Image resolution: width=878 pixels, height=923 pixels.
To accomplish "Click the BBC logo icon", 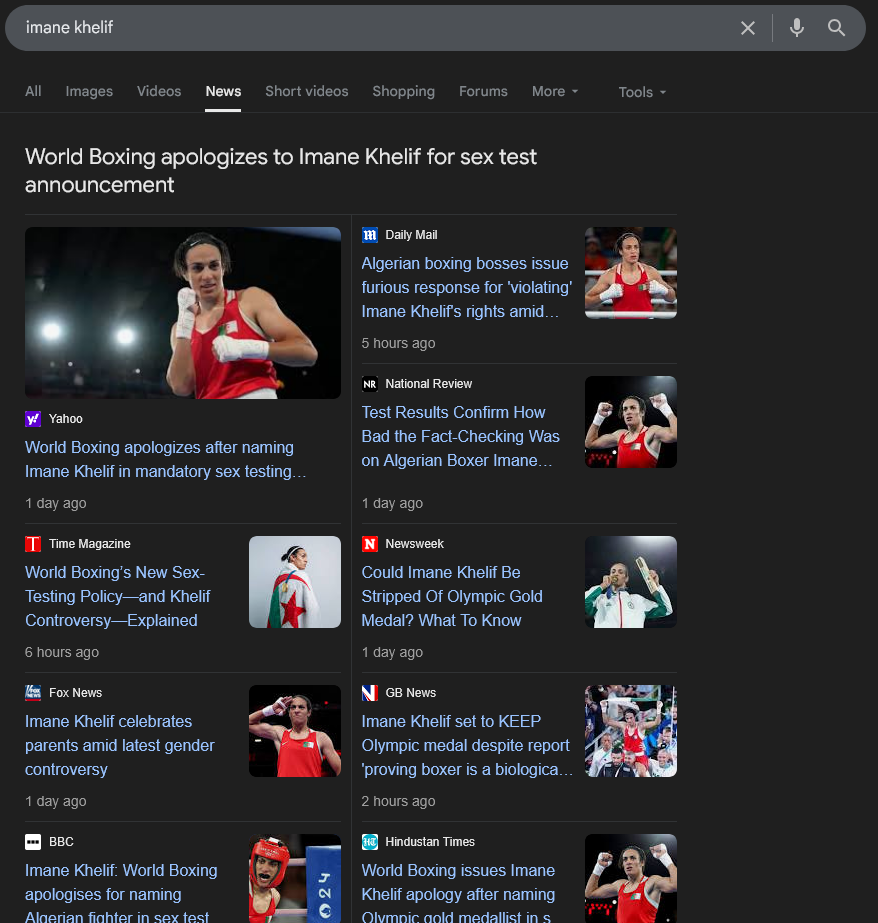I will (33, 842).
